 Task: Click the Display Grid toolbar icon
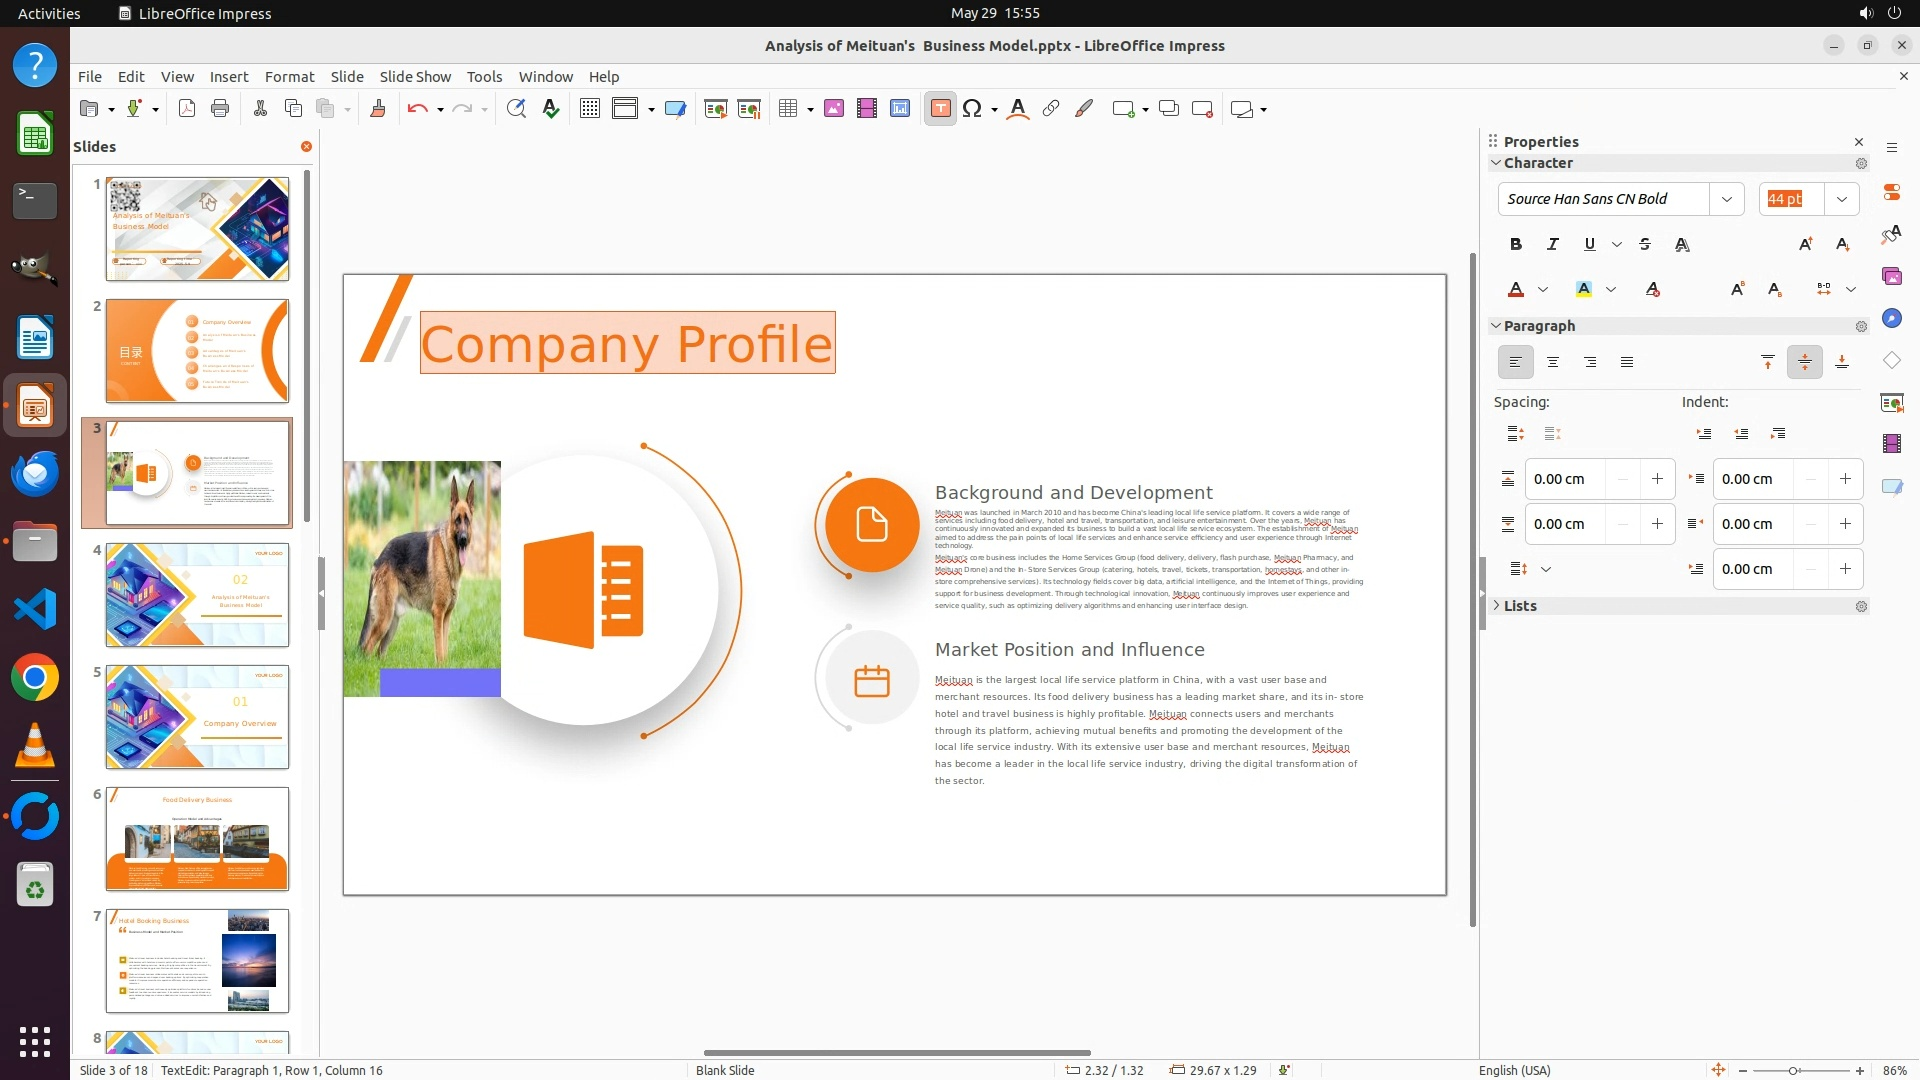[x=590, y=109]
